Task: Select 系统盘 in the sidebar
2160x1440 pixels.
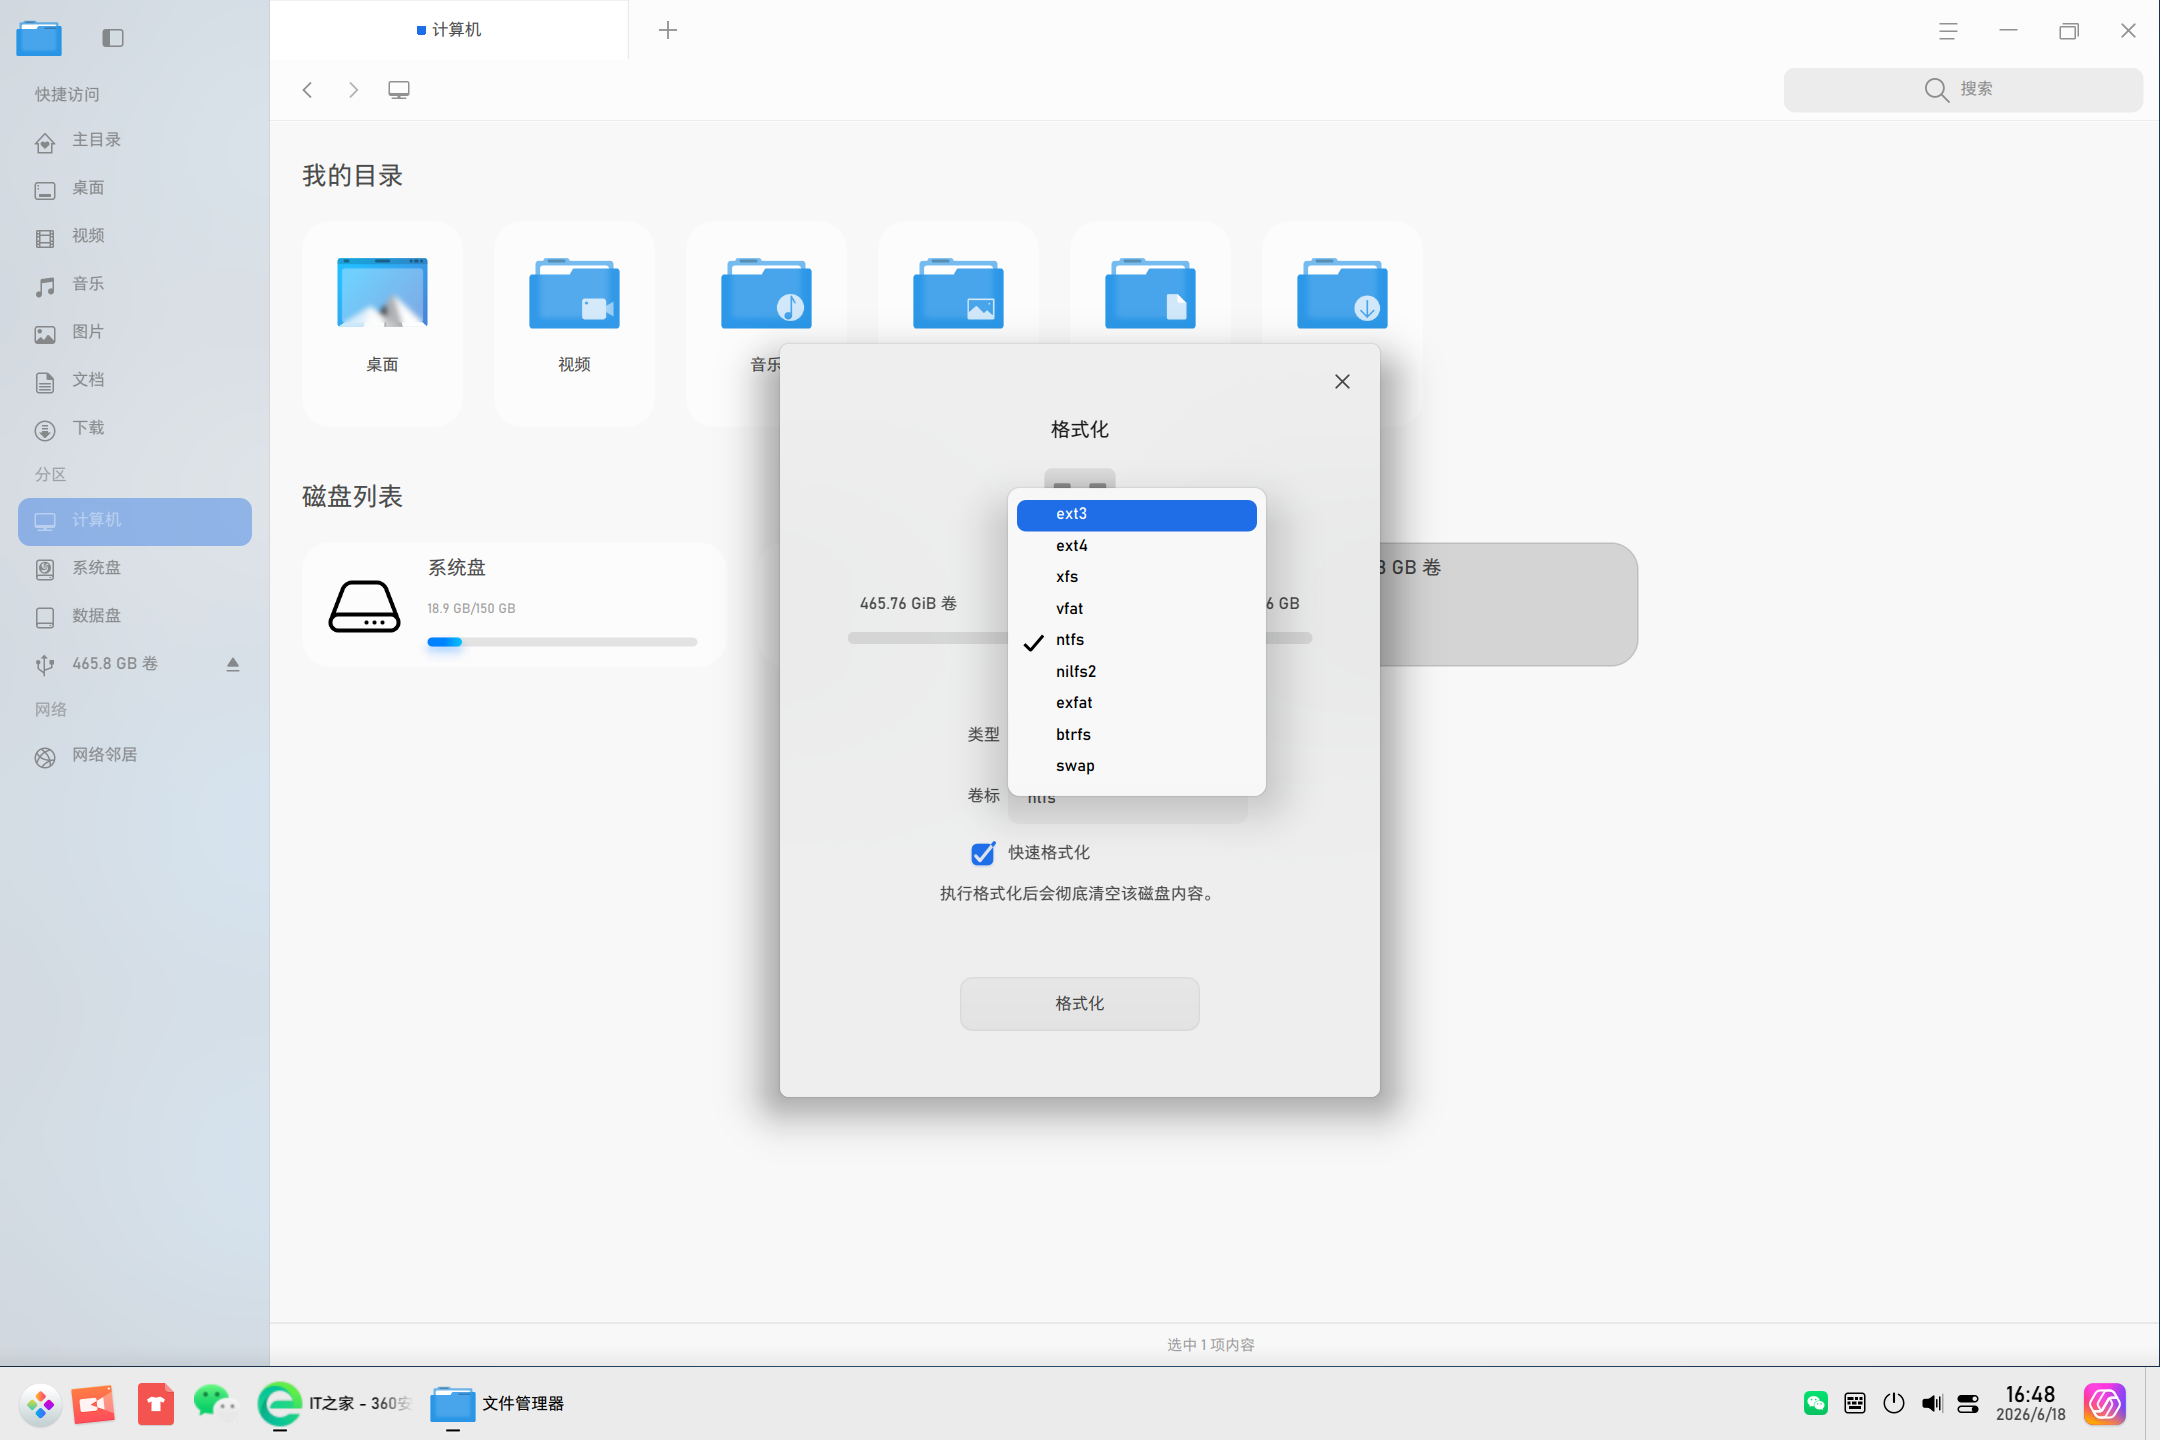Action: click(135, 569)
